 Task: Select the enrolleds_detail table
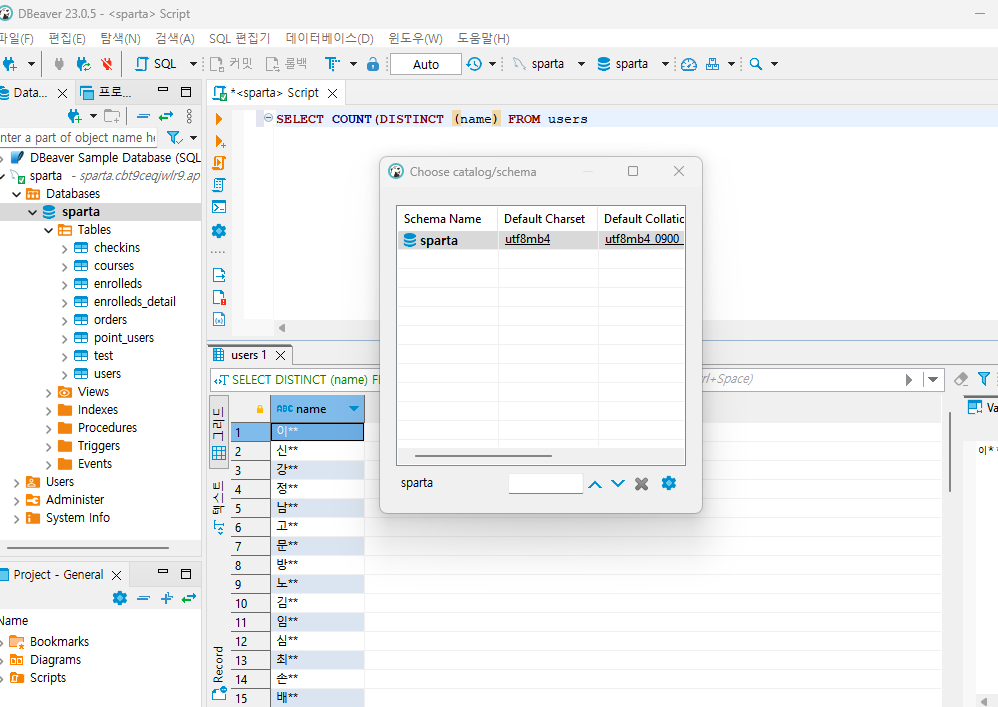(x=134, y=302)
